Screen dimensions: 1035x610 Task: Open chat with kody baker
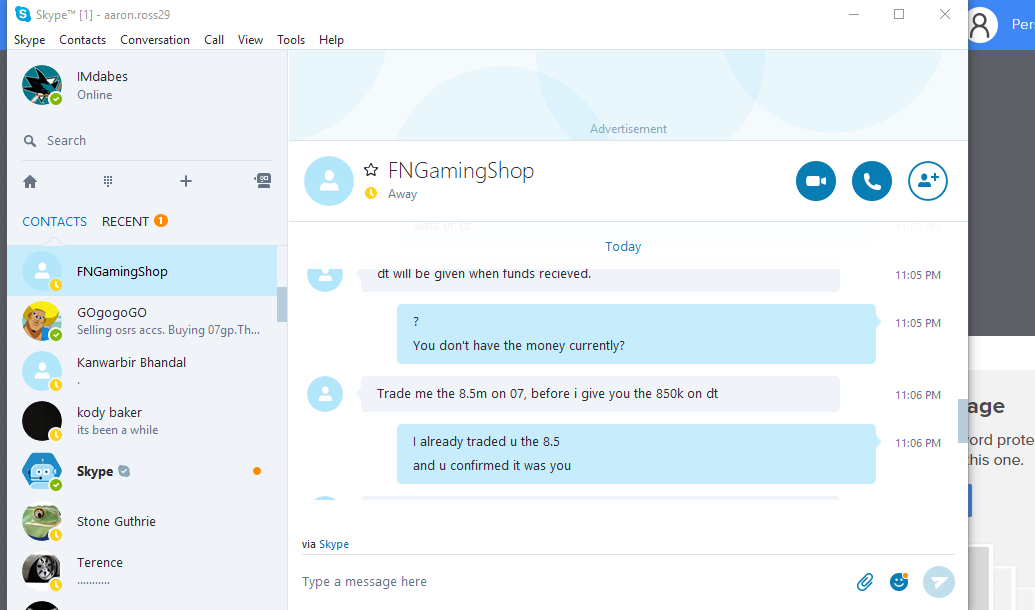click(x=142, y=421)
